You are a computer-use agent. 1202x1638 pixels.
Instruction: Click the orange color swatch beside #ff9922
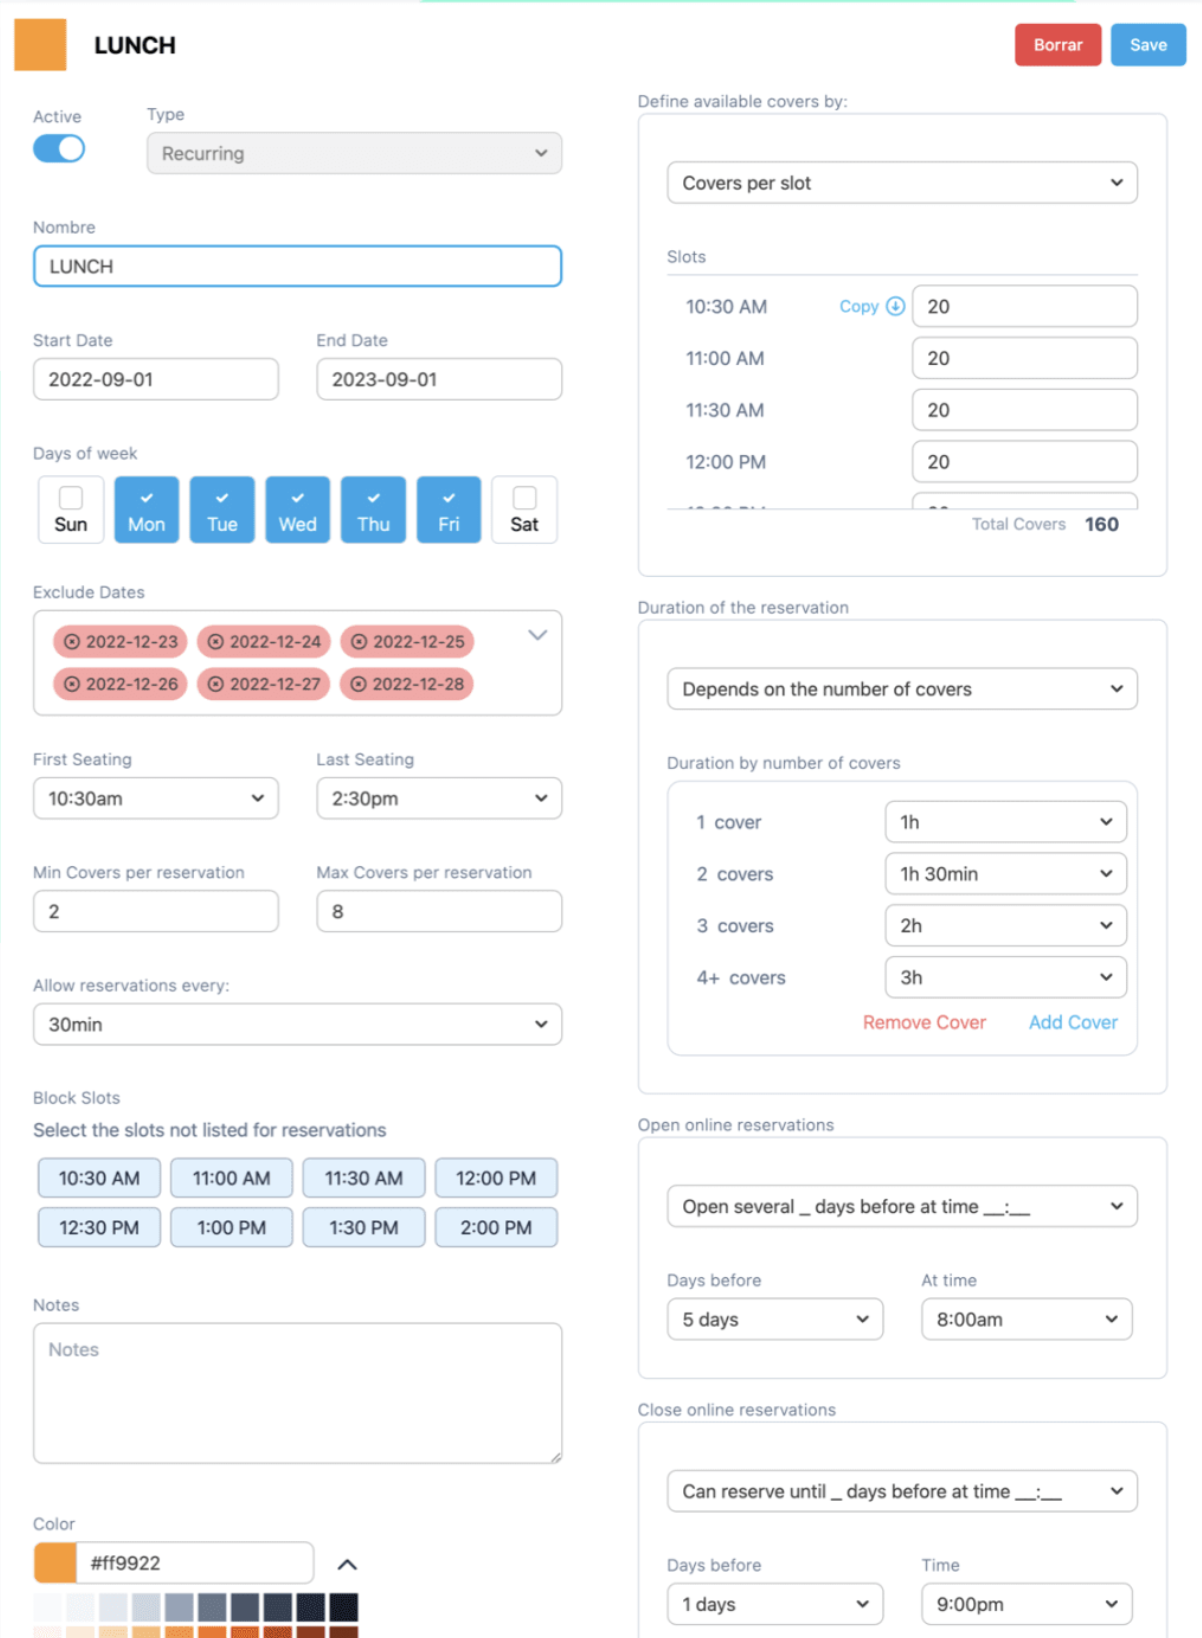click(55, 1563)
